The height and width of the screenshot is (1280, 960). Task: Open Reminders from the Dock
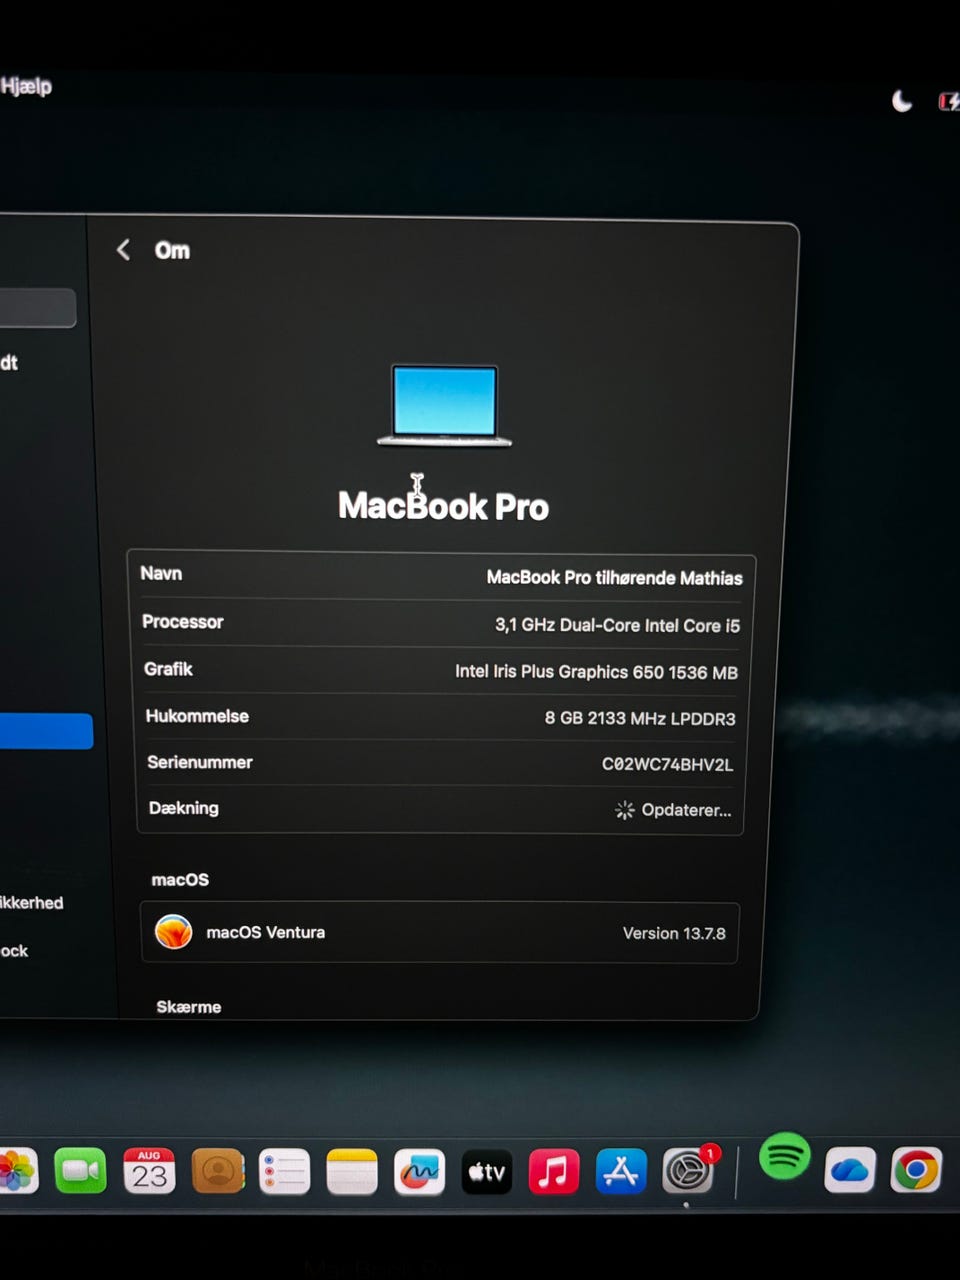point(284,1172)
